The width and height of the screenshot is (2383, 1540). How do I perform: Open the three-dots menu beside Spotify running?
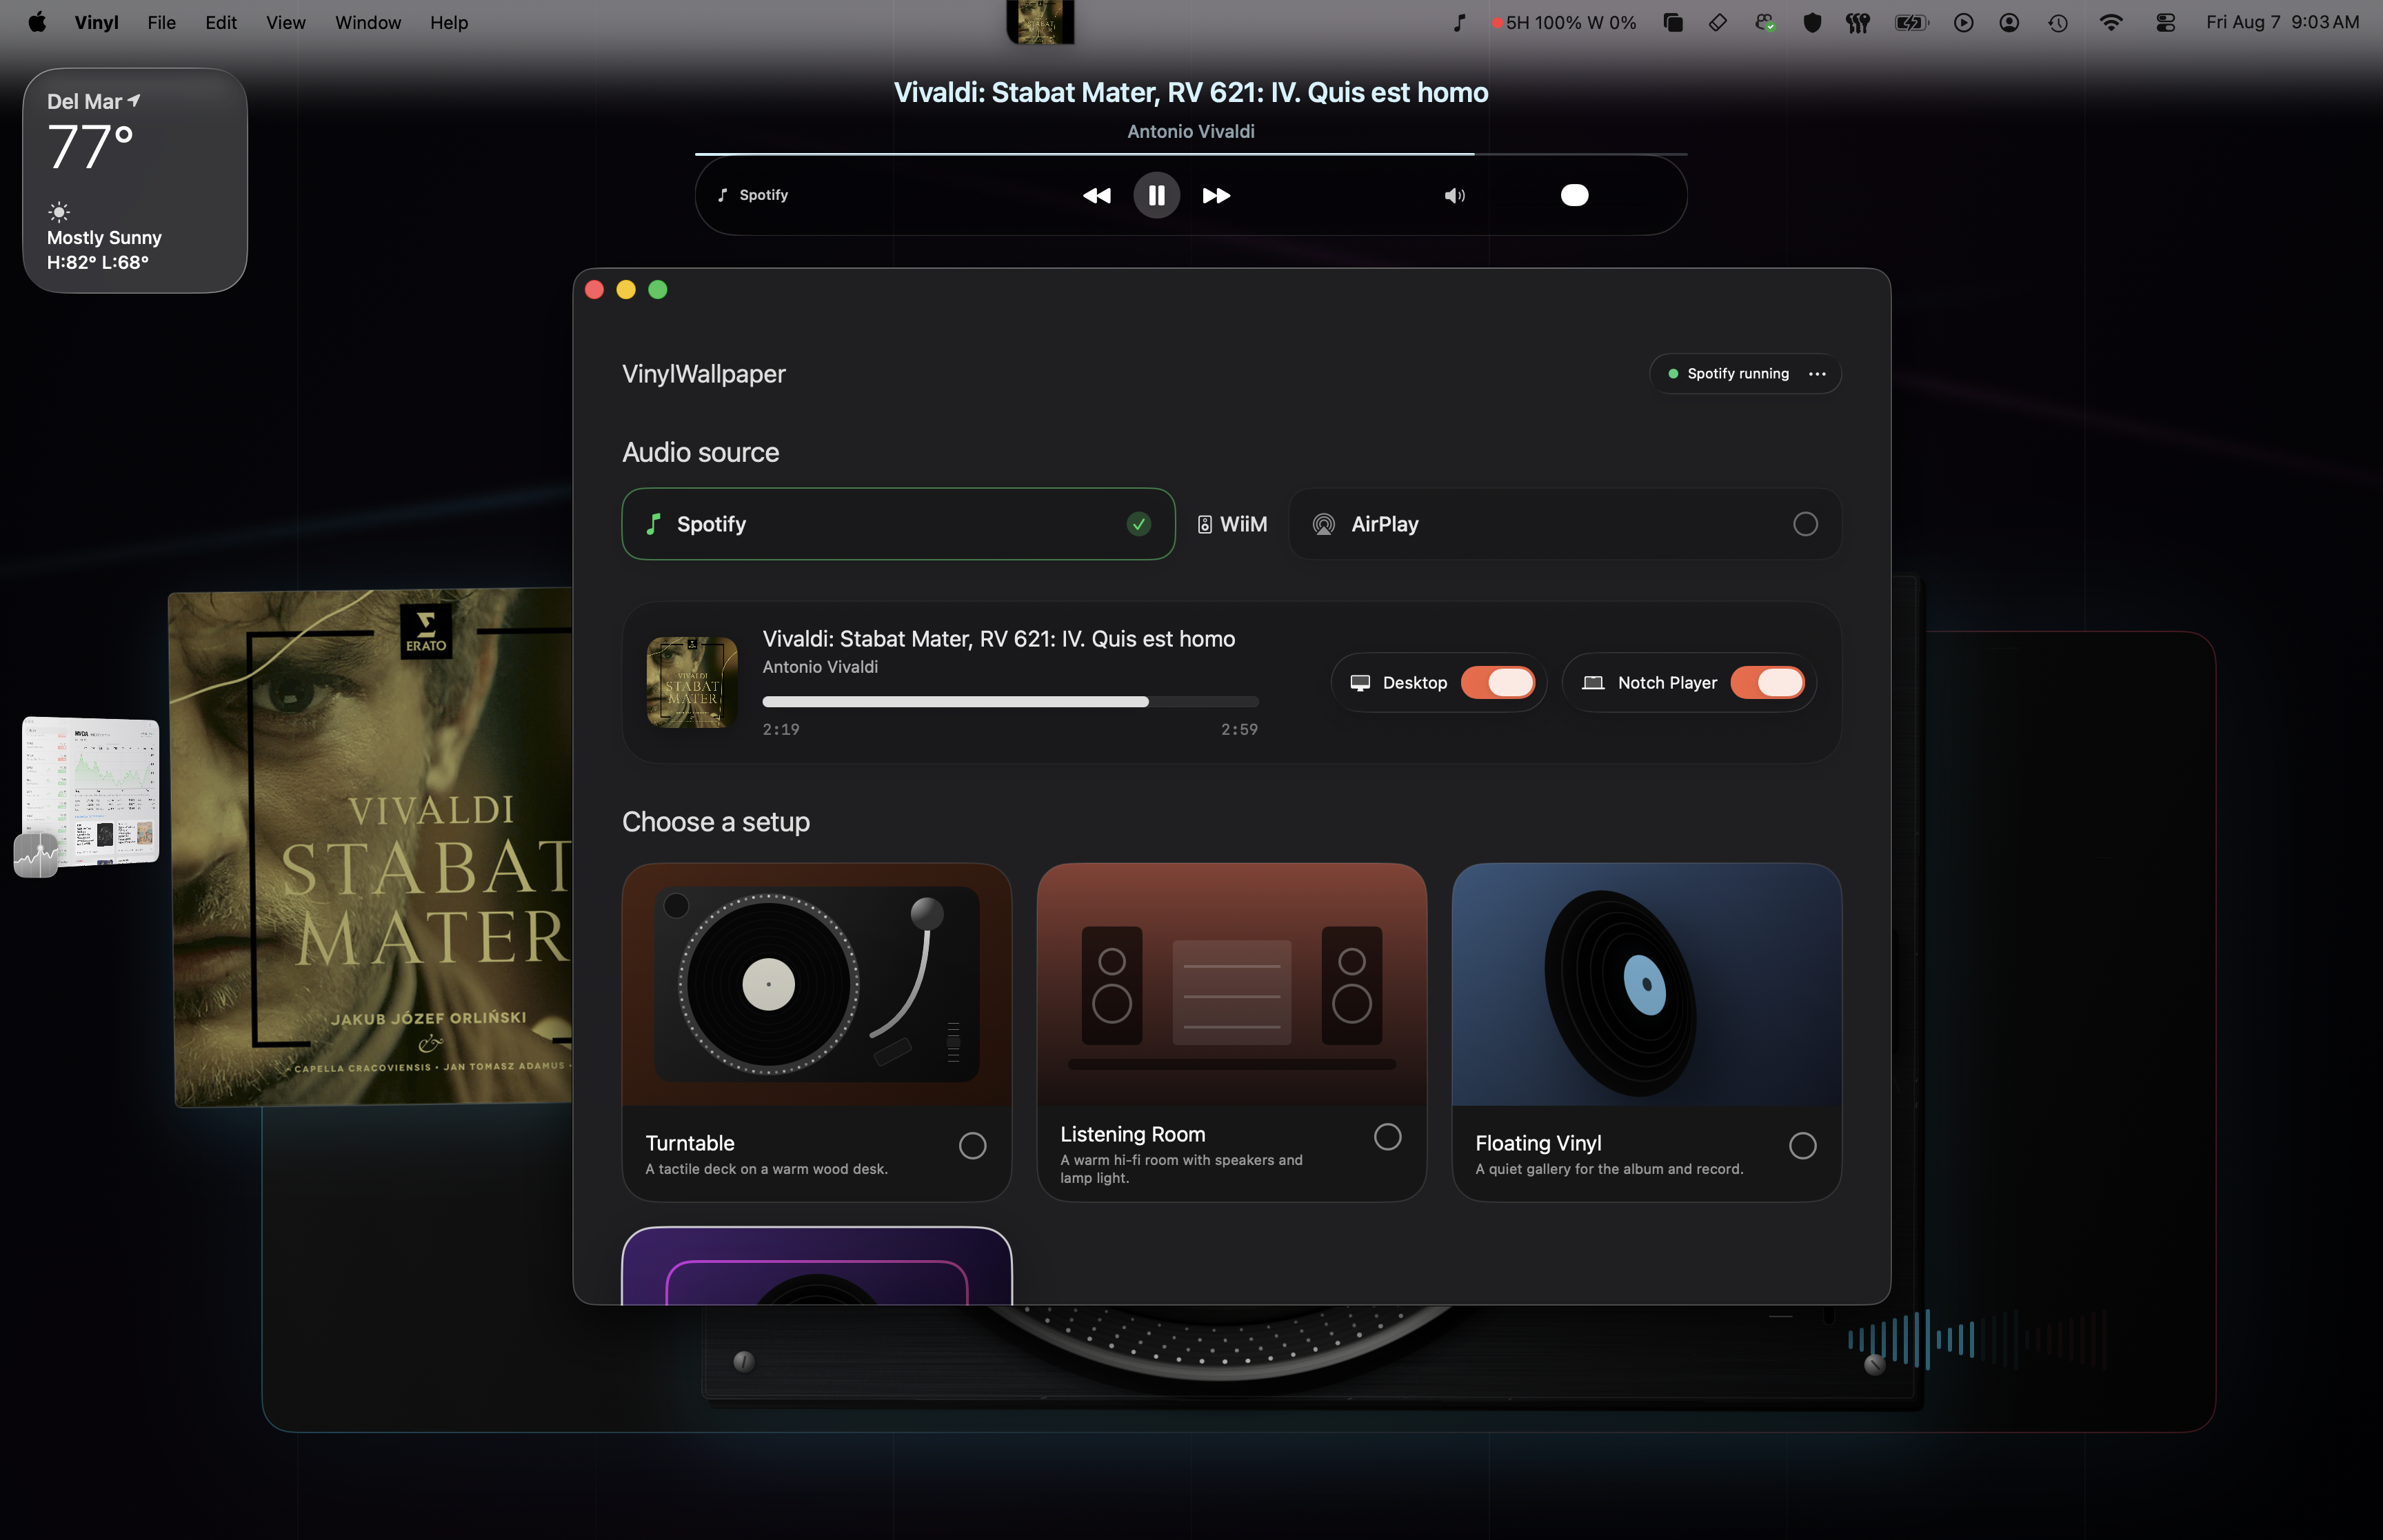[x=1817, y=374]
